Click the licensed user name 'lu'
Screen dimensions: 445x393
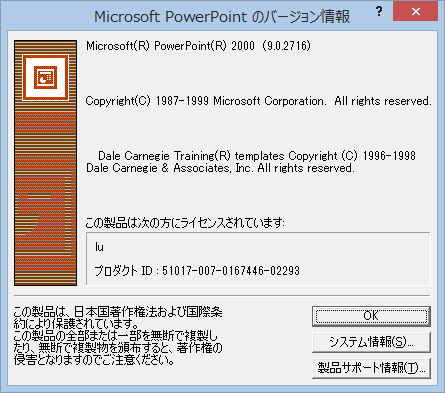[99, 247]
